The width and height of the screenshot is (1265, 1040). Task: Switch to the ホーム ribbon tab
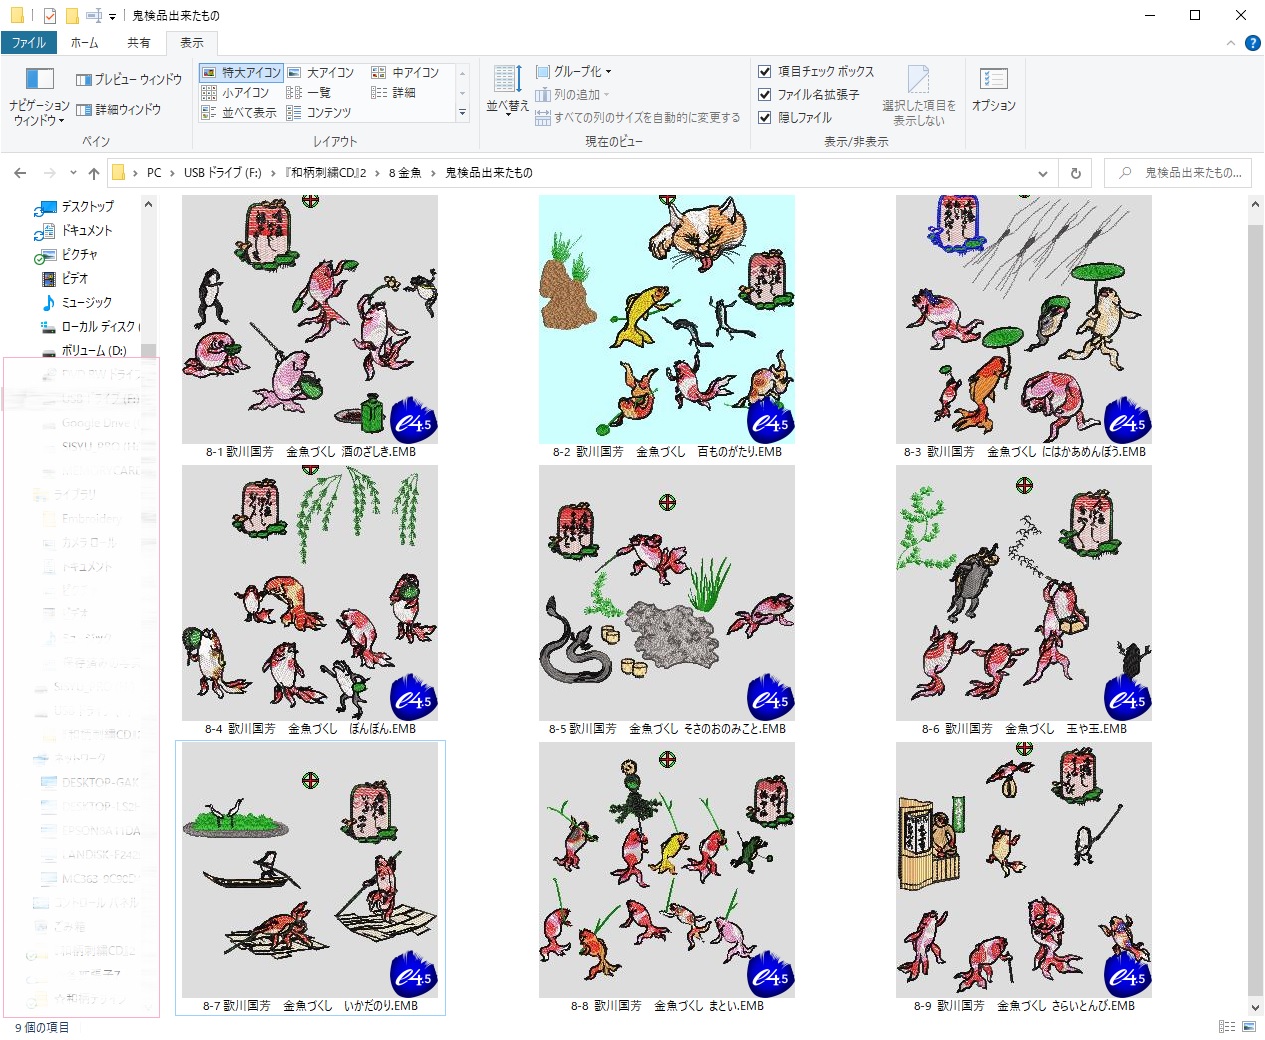point(85,43)
